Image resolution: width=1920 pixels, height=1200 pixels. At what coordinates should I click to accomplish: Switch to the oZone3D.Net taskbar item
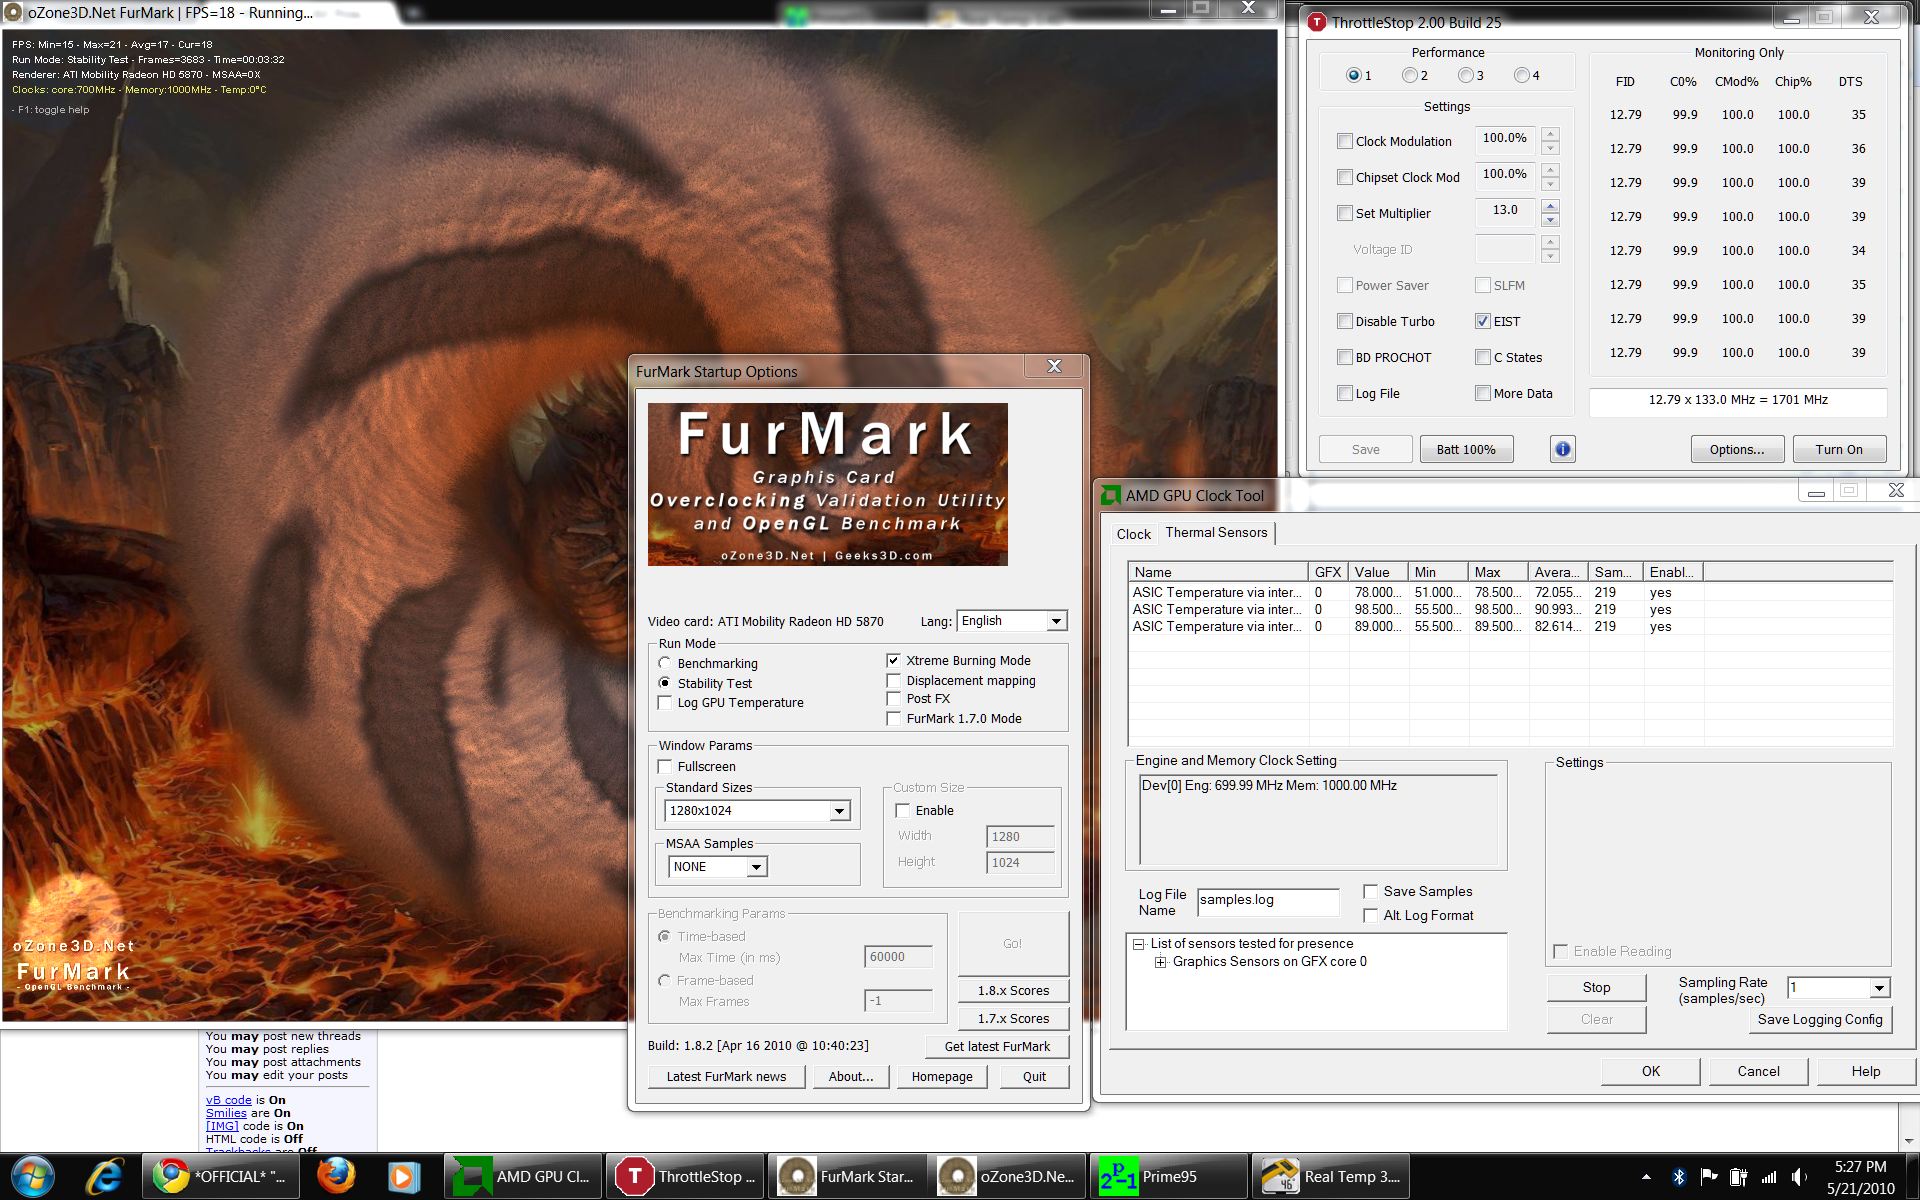click(x=1007, y=1176)
